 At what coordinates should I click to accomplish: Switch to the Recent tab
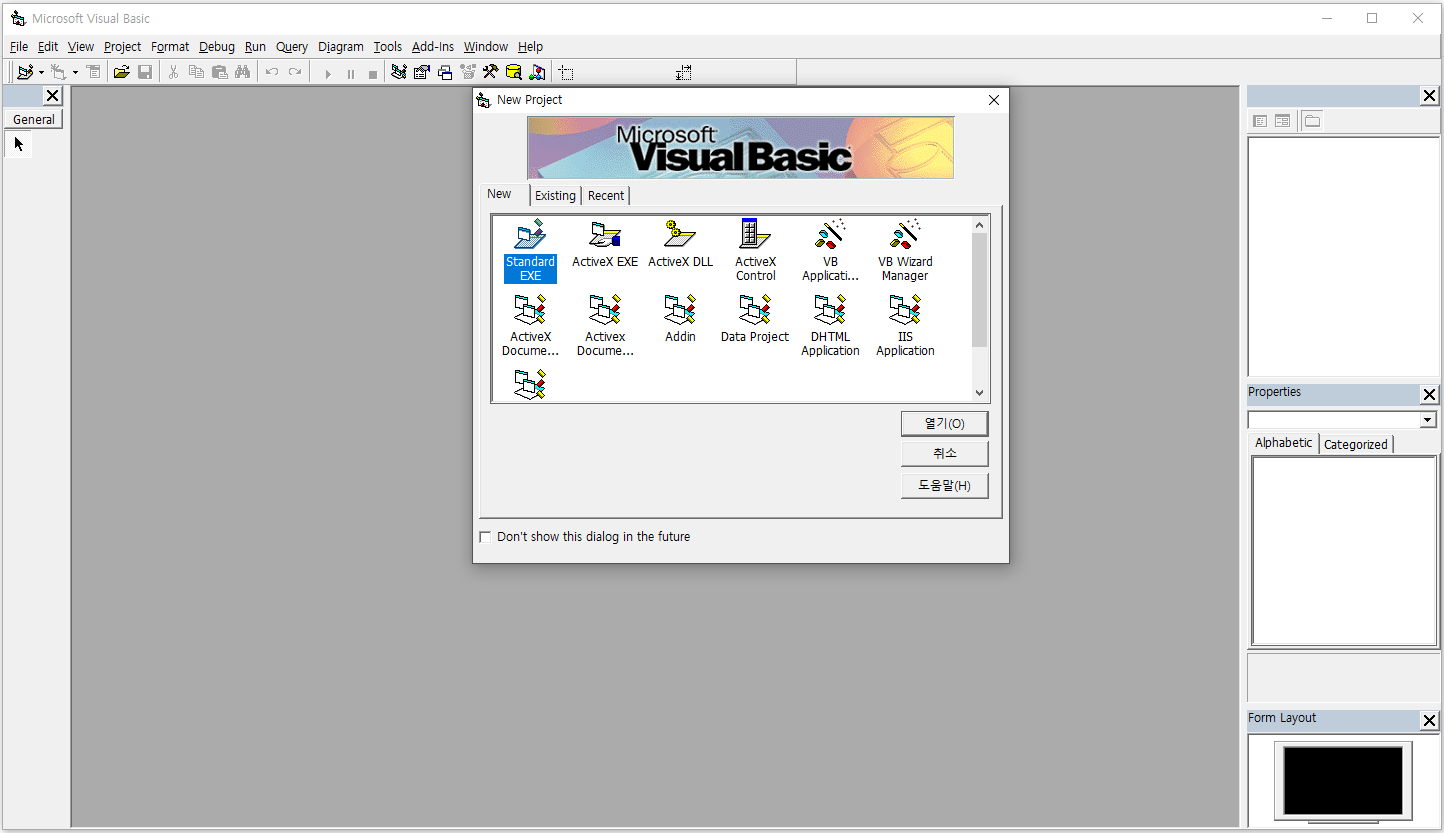(606, 196)
